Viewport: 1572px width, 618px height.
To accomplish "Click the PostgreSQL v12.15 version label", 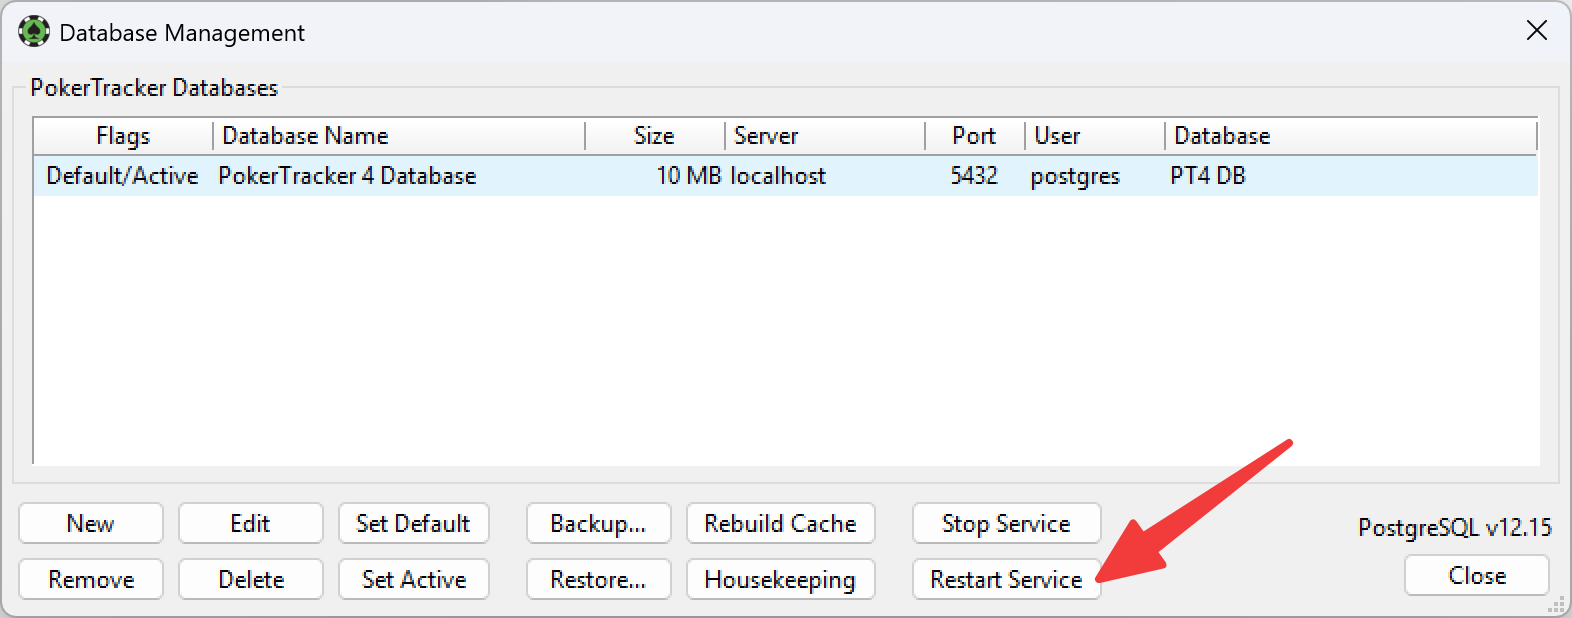I will [x=1455, y=527].
